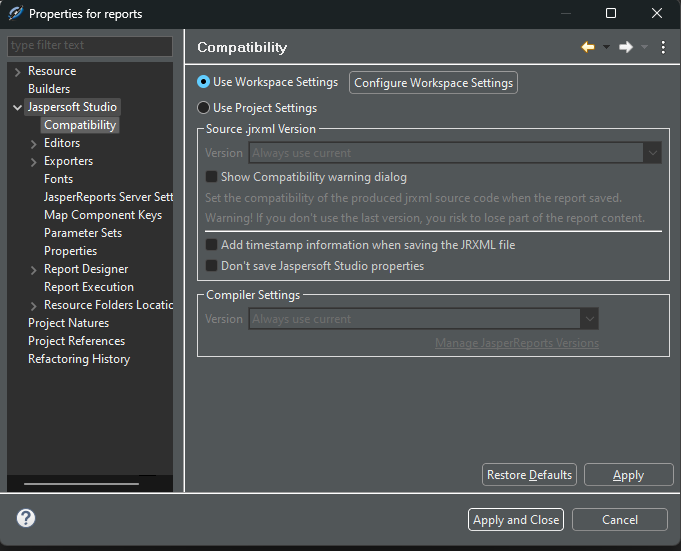Viewport: 681px width, 551px height.
Task: Select Builders in the tree
Action: tap(49, 89)
